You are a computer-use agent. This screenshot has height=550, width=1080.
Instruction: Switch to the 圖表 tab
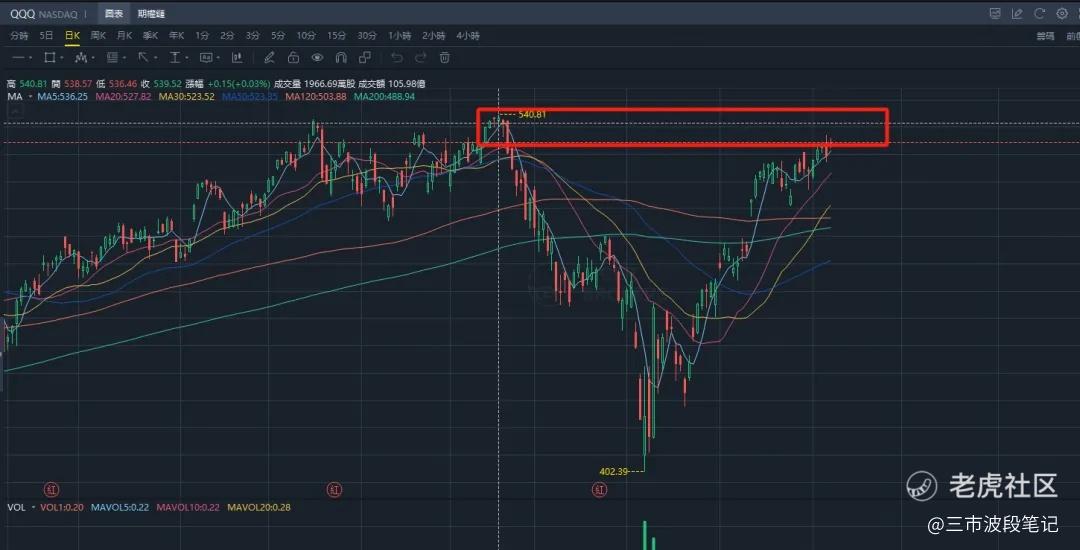coord(114,13)
